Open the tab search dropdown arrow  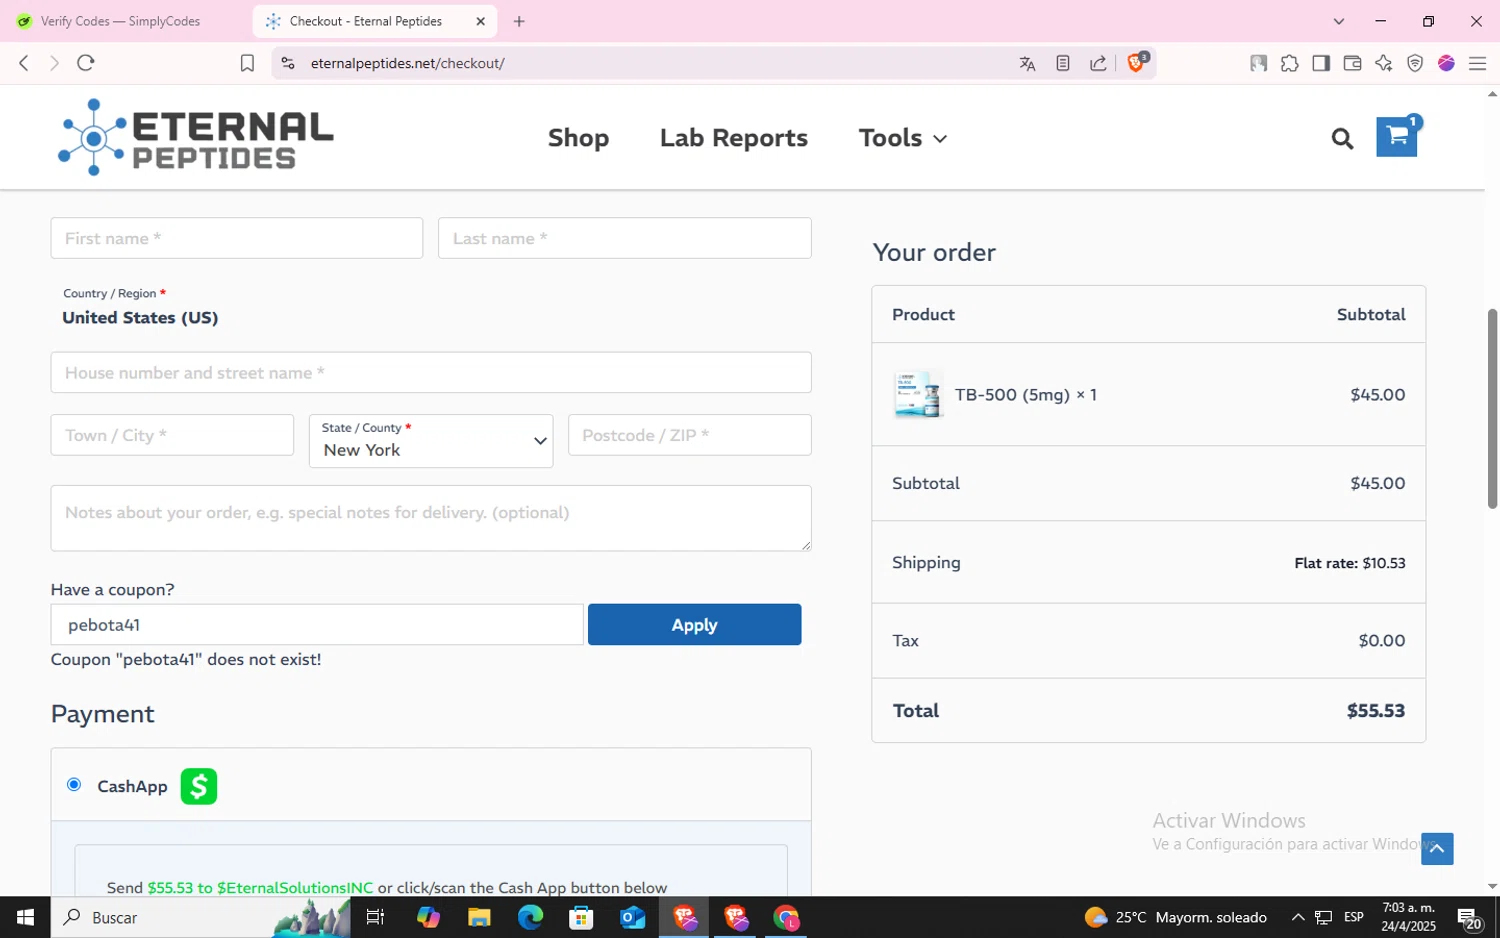[x=1339, y=21]
